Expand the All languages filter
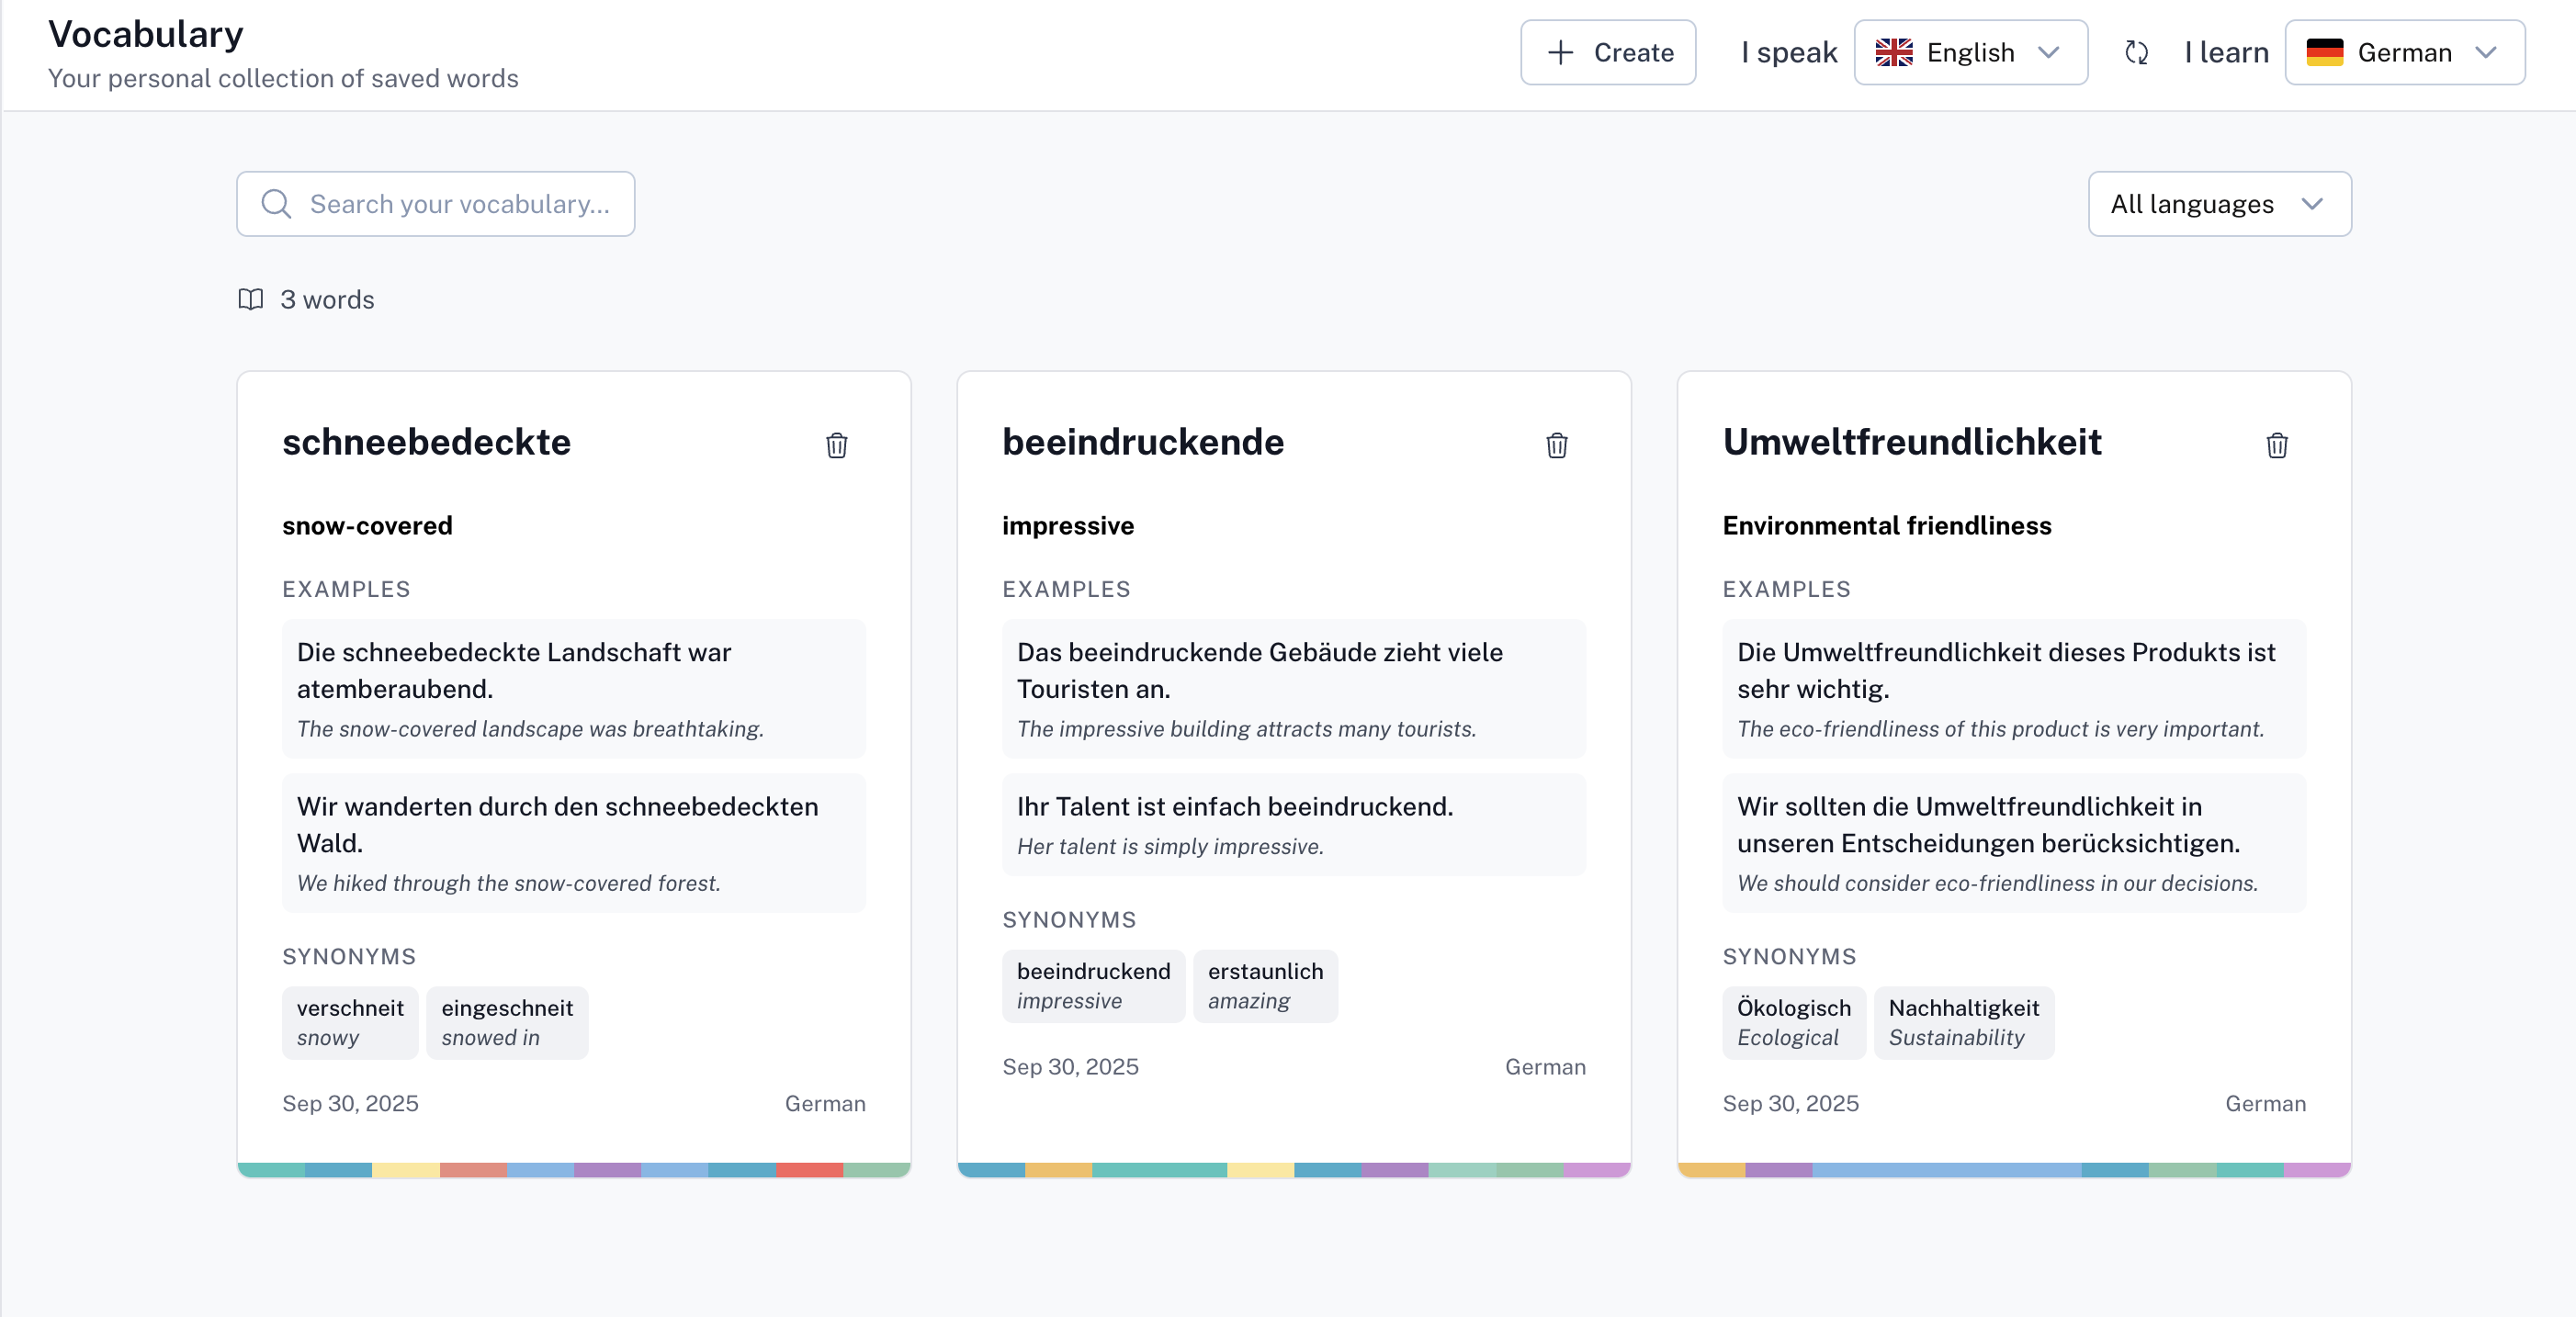Image resolution: width=2576 pixels, height=1317 pixels. (x=2218, y=204)
